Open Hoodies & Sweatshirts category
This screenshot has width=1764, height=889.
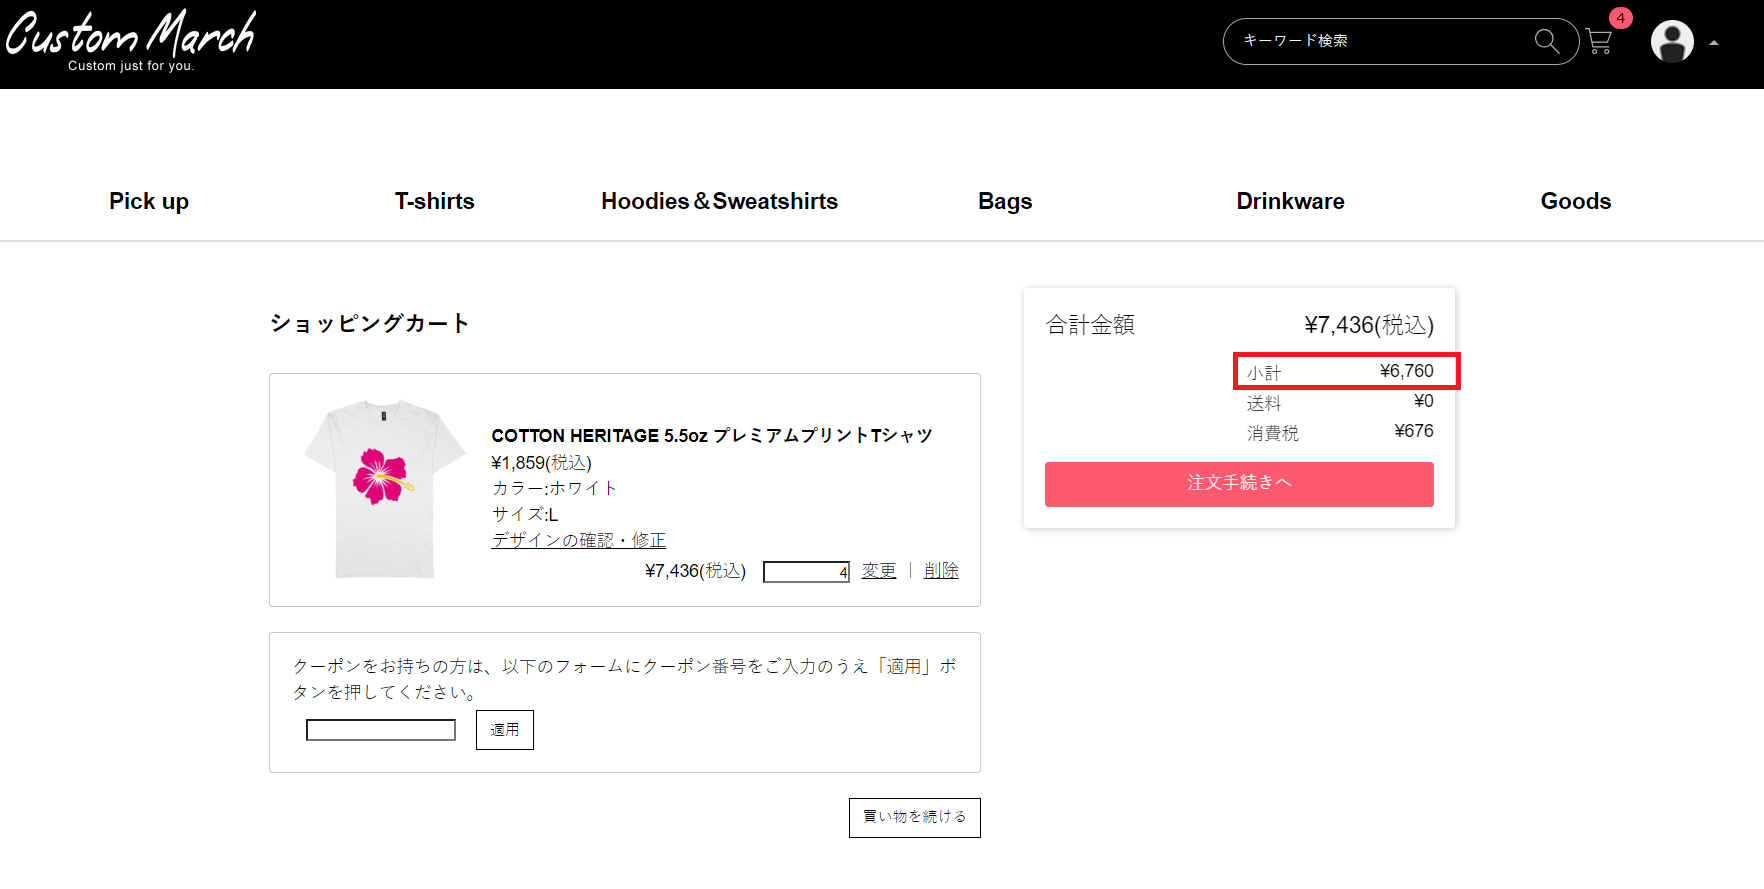[x=720, y=201]
